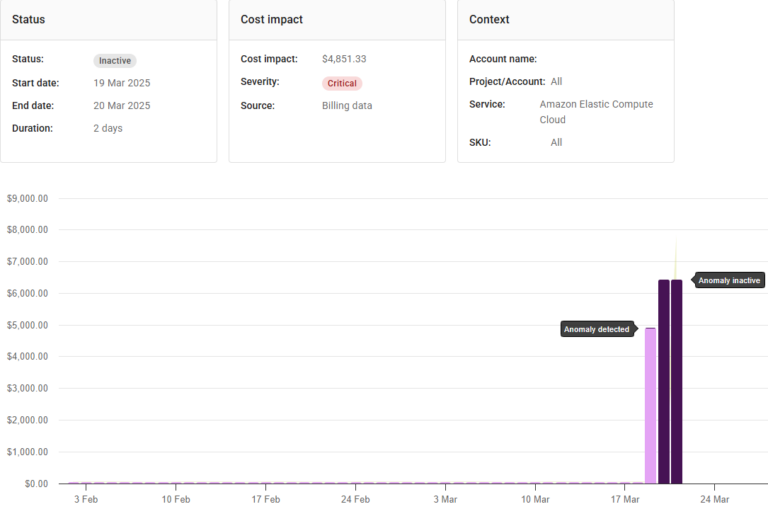This screenshot has width=768, height=509.
Task: Click the Inactive status badge
Action: [x=115, y=60]
